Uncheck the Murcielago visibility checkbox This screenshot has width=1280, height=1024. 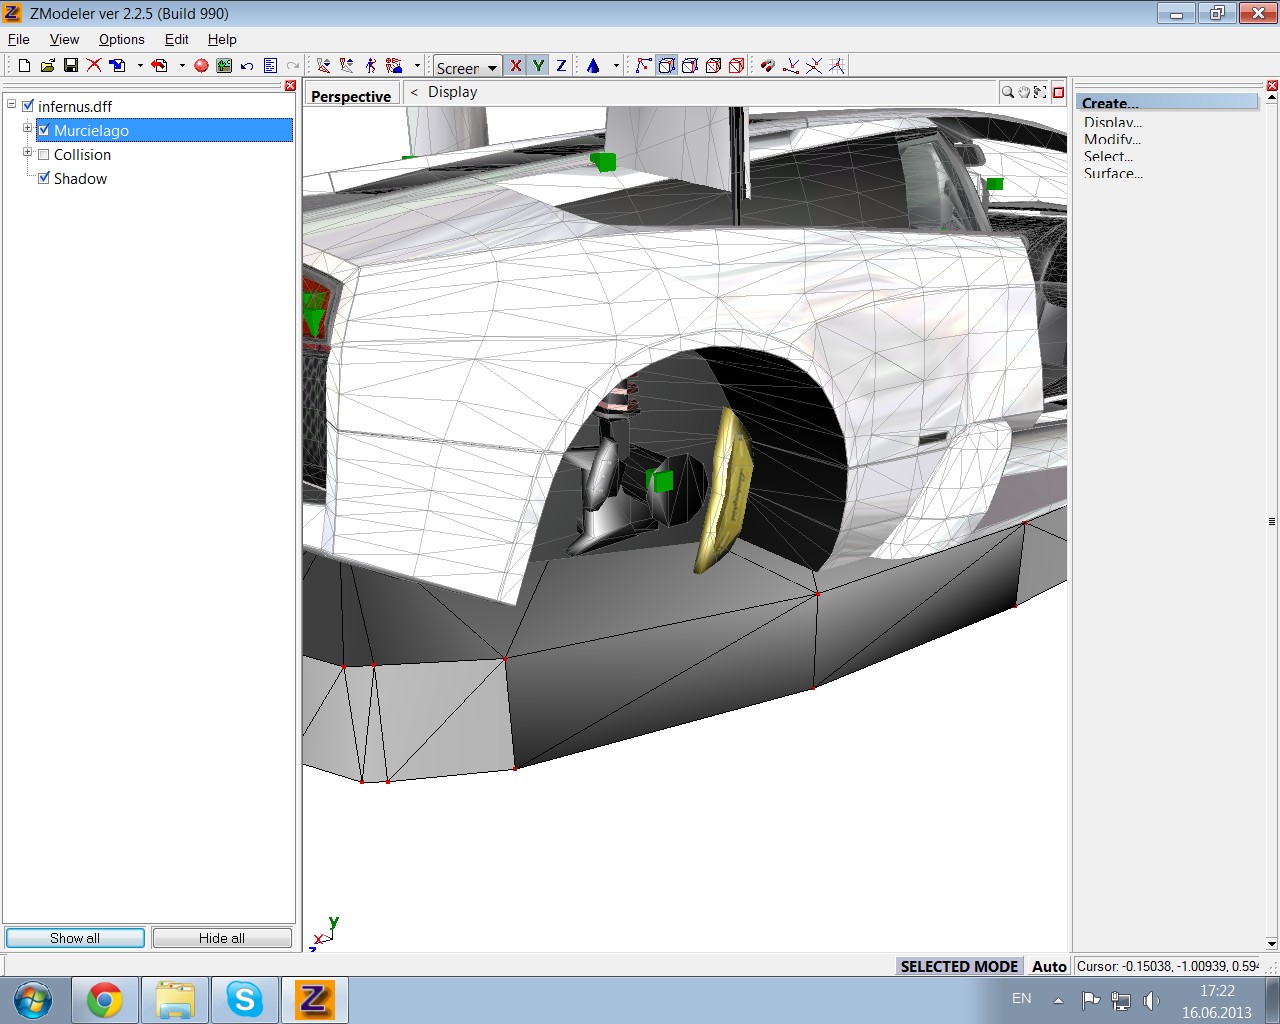pos(43,130)
